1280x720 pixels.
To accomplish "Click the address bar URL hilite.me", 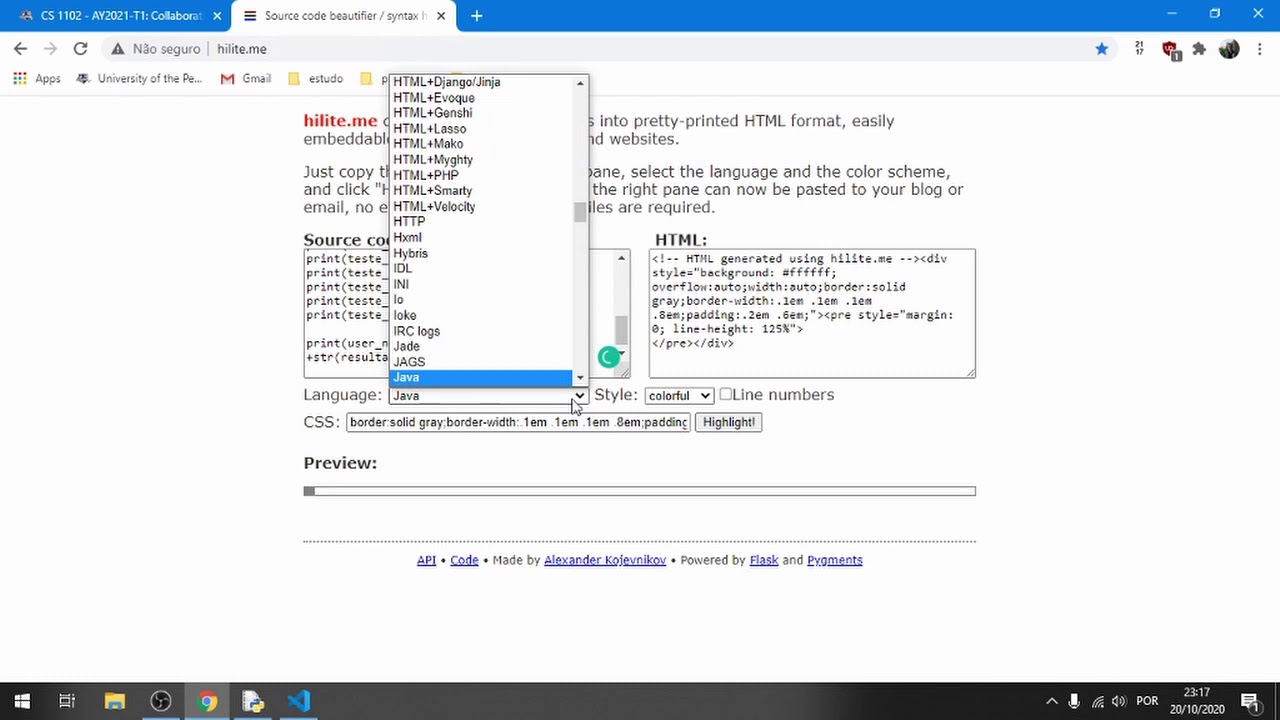I will pyautogui.click(x=241, y=49).
